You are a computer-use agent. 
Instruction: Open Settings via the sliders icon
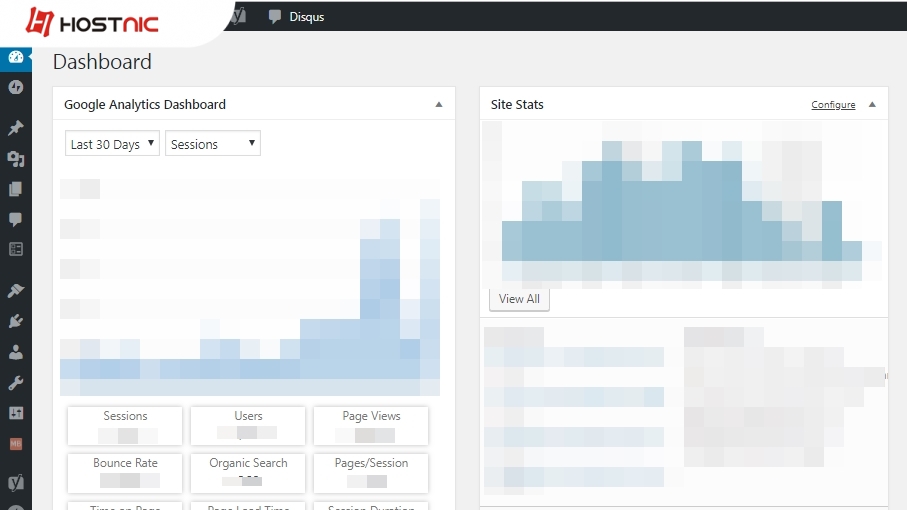(16, 413)
